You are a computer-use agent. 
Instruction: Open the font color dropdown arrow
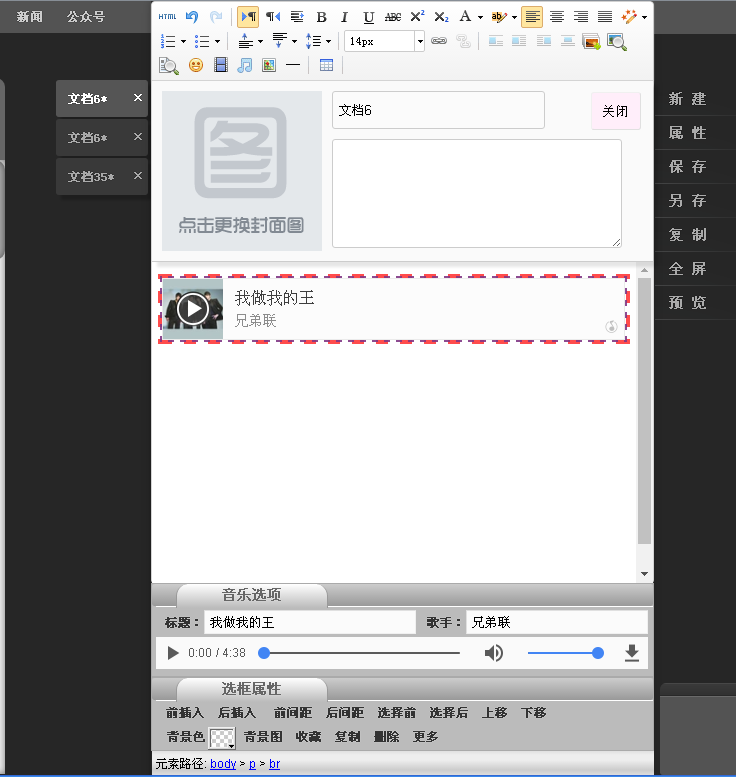pos(480,17)
